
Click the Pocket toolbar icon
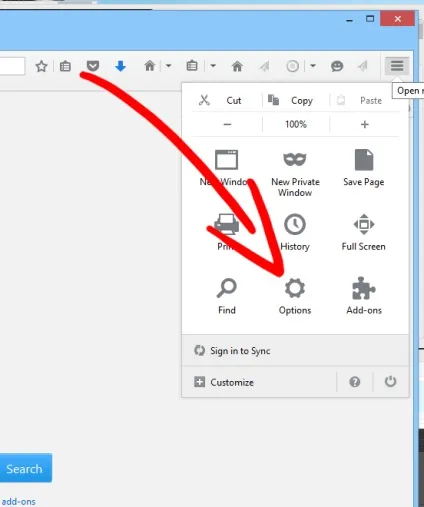click(x=93, y=66)
